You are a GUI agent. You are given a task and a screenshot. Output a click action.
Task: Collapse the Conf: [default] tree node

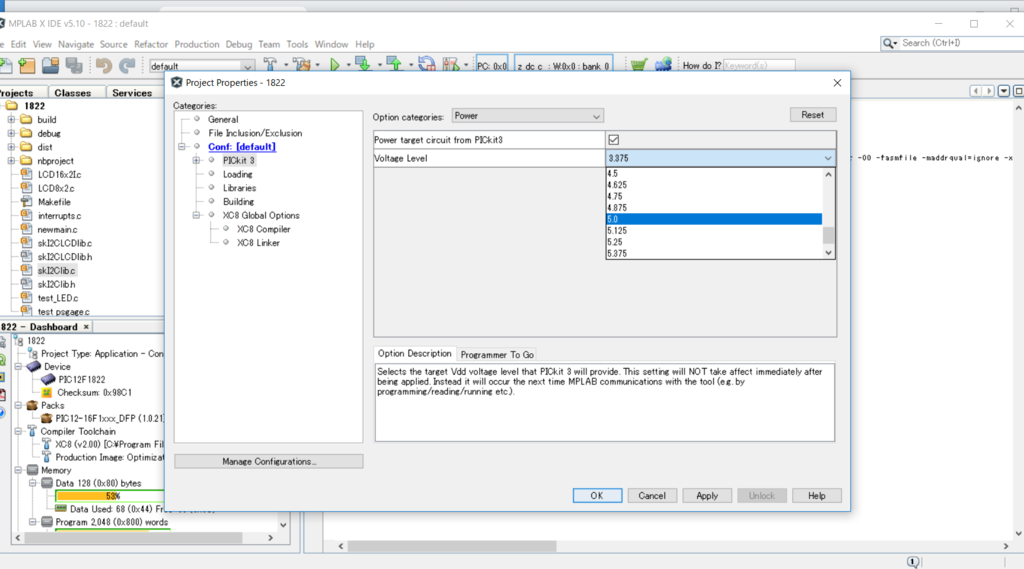182,147
